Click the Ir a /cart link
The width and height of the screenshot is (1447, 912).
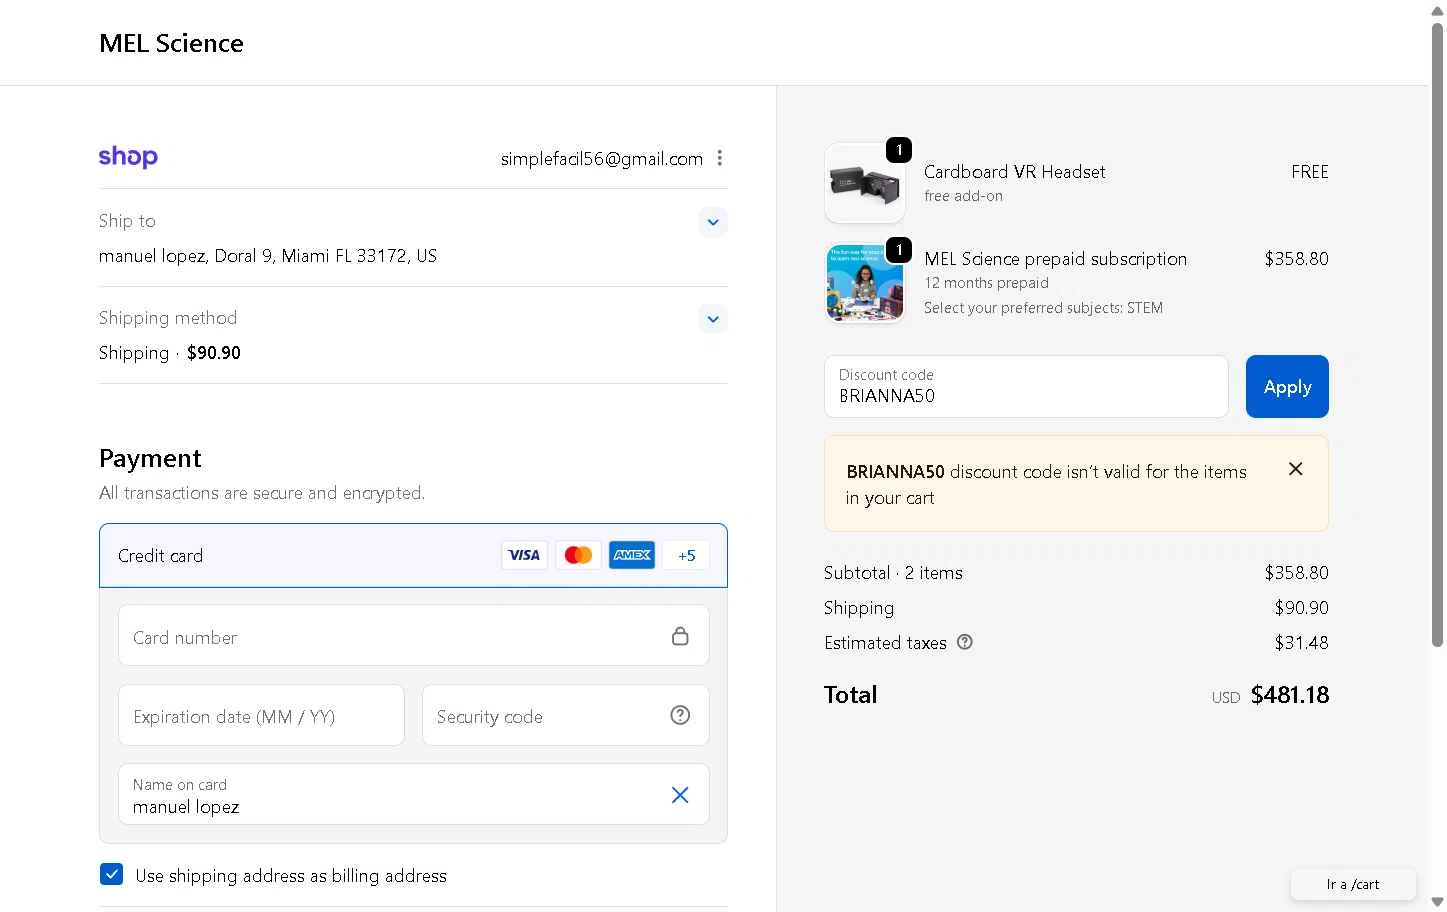[x=1353, y=884]
